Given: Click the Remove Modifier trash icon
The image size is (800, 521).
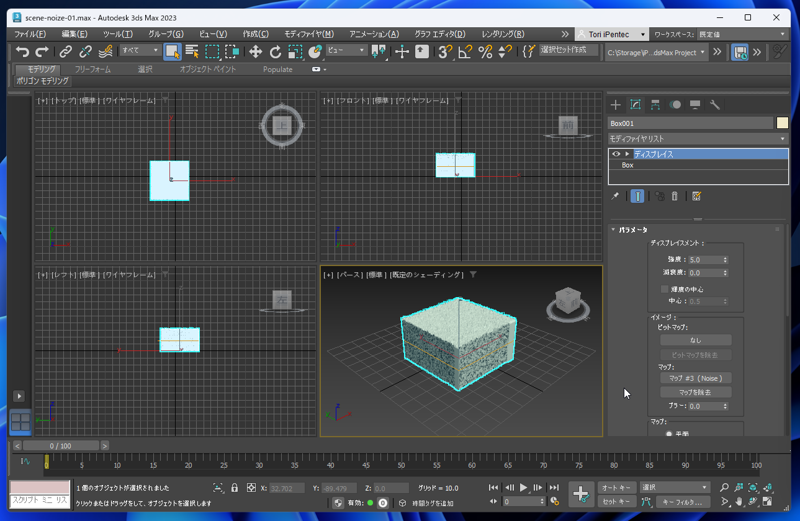Looking at the screenshot, I should click(674, 196).
